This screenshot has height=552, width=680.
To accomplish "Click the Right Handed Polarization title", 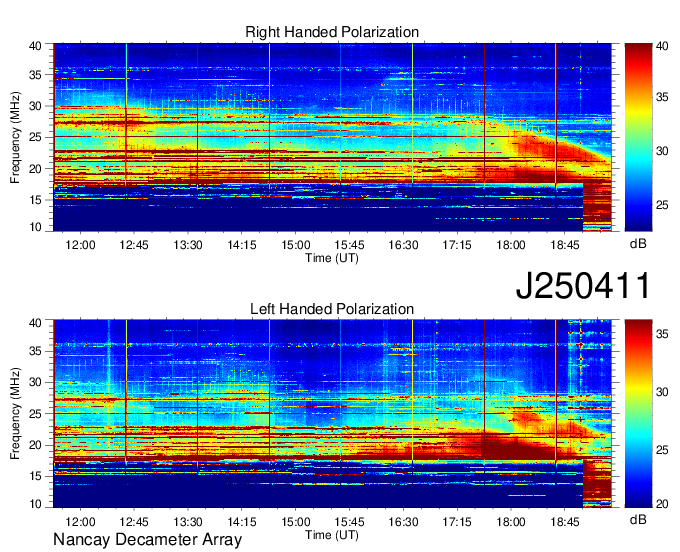I will (332, 32).
